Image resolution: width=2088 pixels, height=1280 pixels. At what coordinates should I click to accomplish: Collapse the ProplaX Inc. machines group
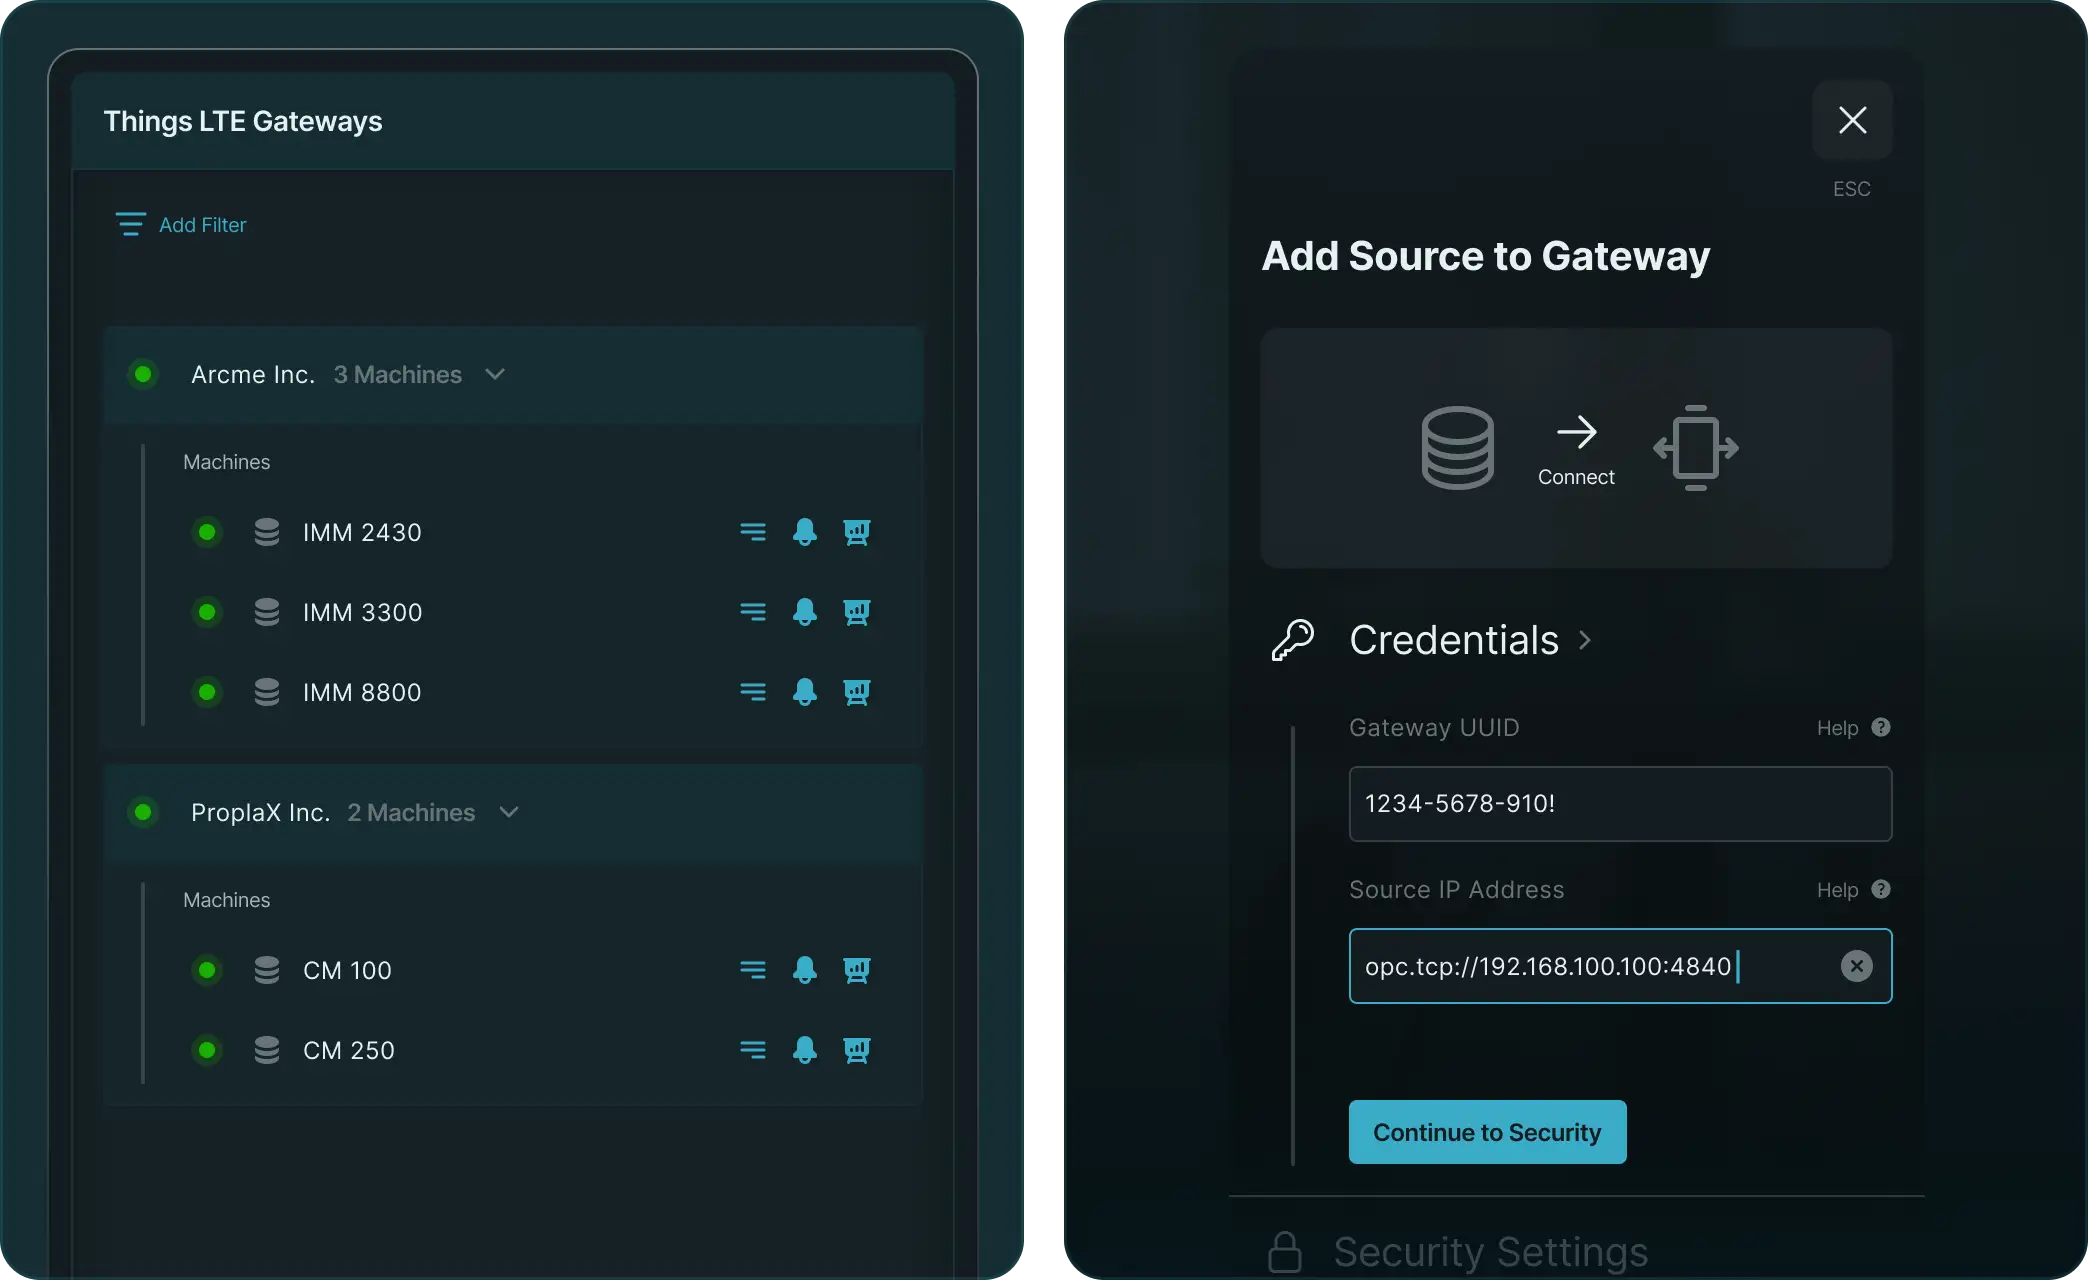(509, 812)
